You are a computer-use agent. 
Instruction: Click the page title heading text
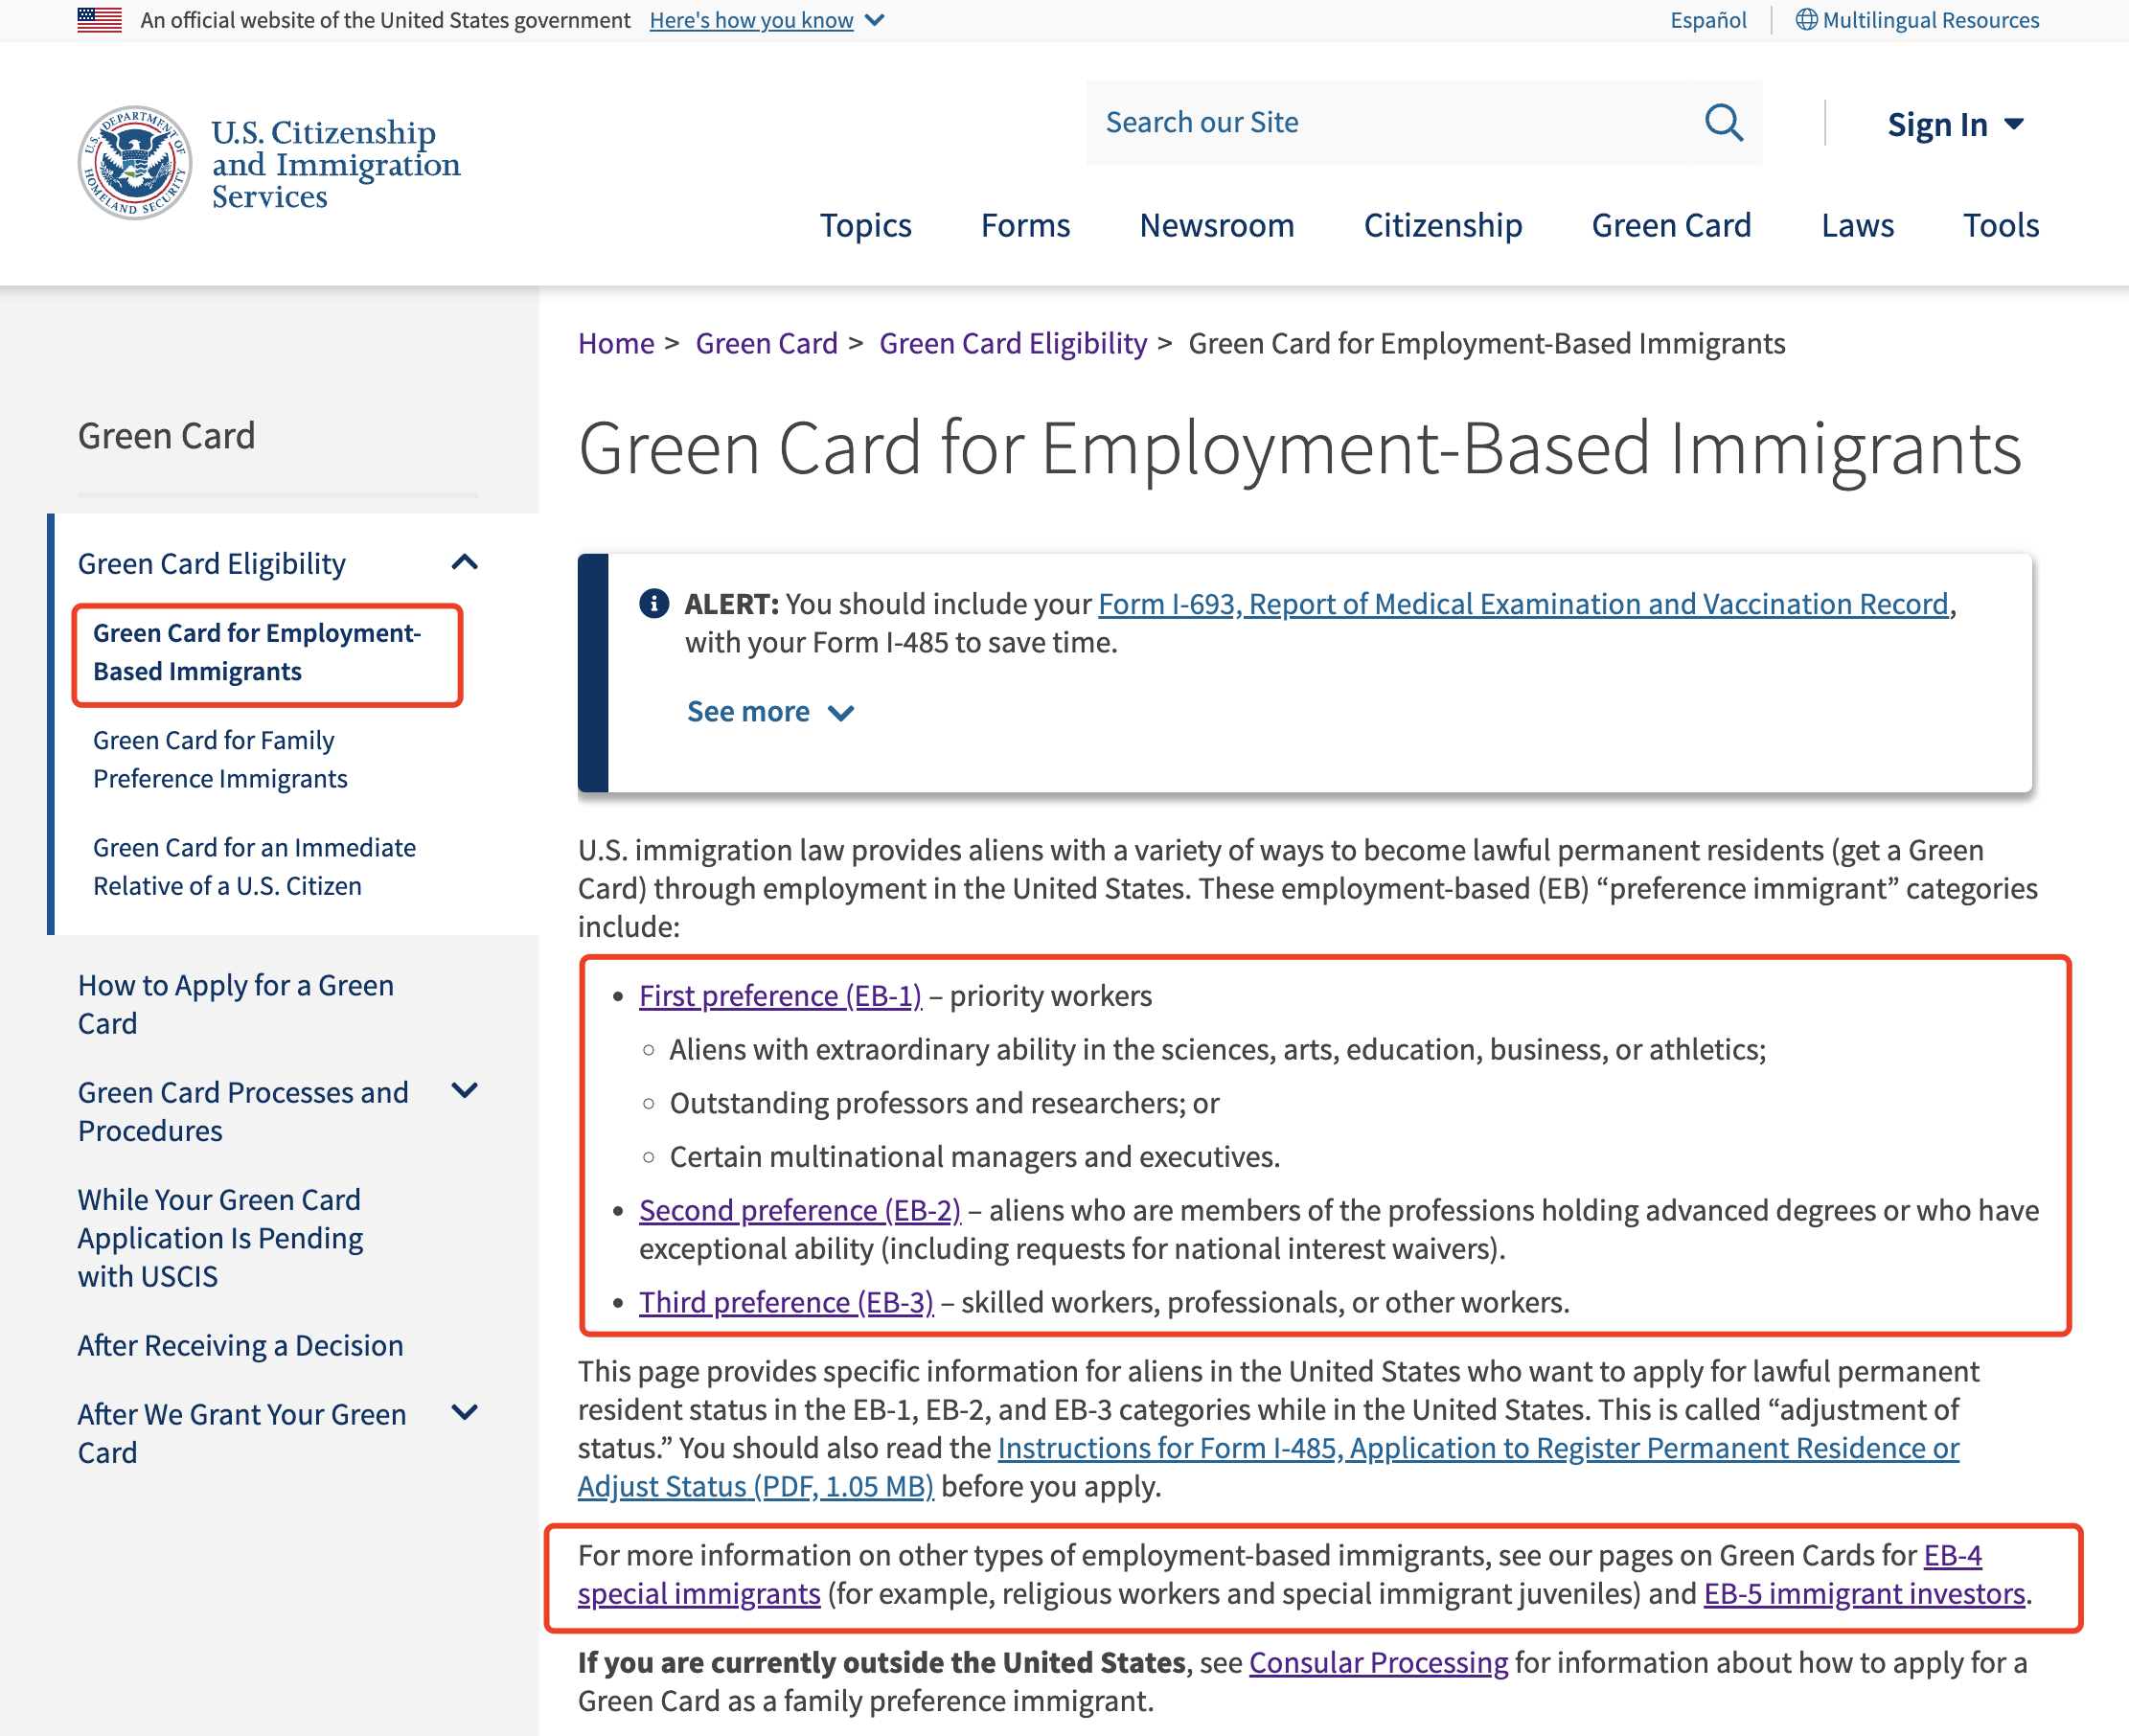(x=1299, y=448)
